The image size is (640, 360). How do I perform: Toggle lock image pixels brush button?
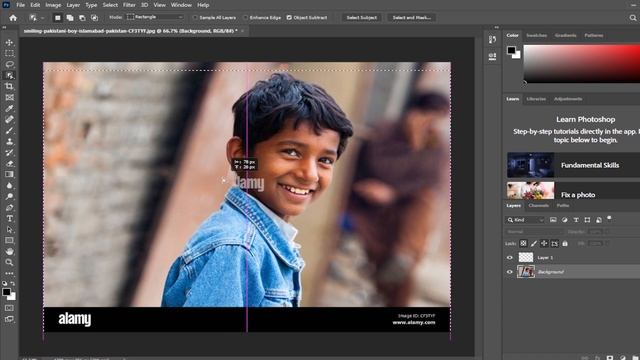[x=534, y=243]
